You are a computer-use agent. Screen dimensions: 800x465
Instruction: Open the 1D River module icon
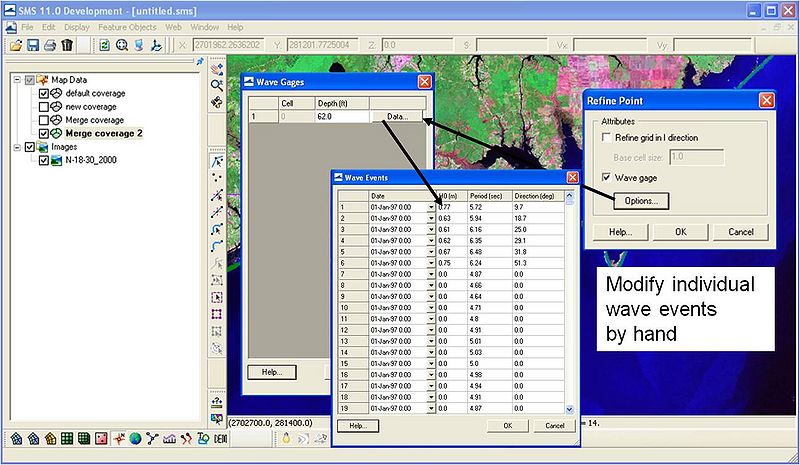point(152,438)
